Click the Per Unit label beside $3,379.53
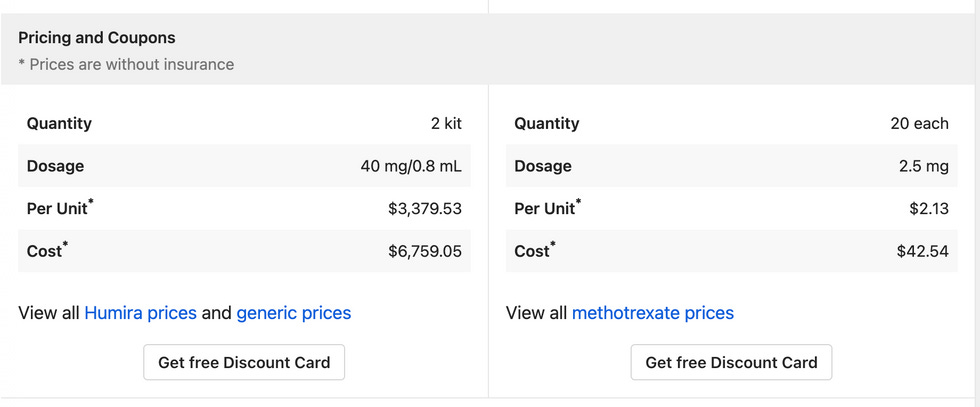This screenshot has height=407, width=980. pyautogui.click(x=60, y=209)
